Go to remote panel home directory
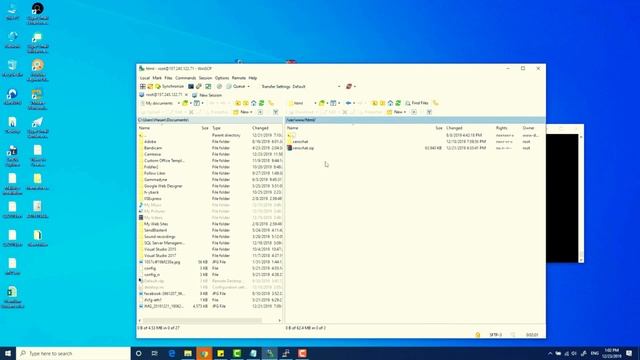640x360 pixels. click(x=390, y=103)
